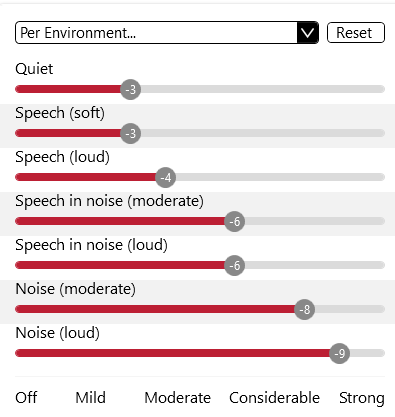Image resolution: width=395 pixels, height=417 pixels.
Task: Click the Noise (loud) slider handle showing -9
Action: (340, 353)
